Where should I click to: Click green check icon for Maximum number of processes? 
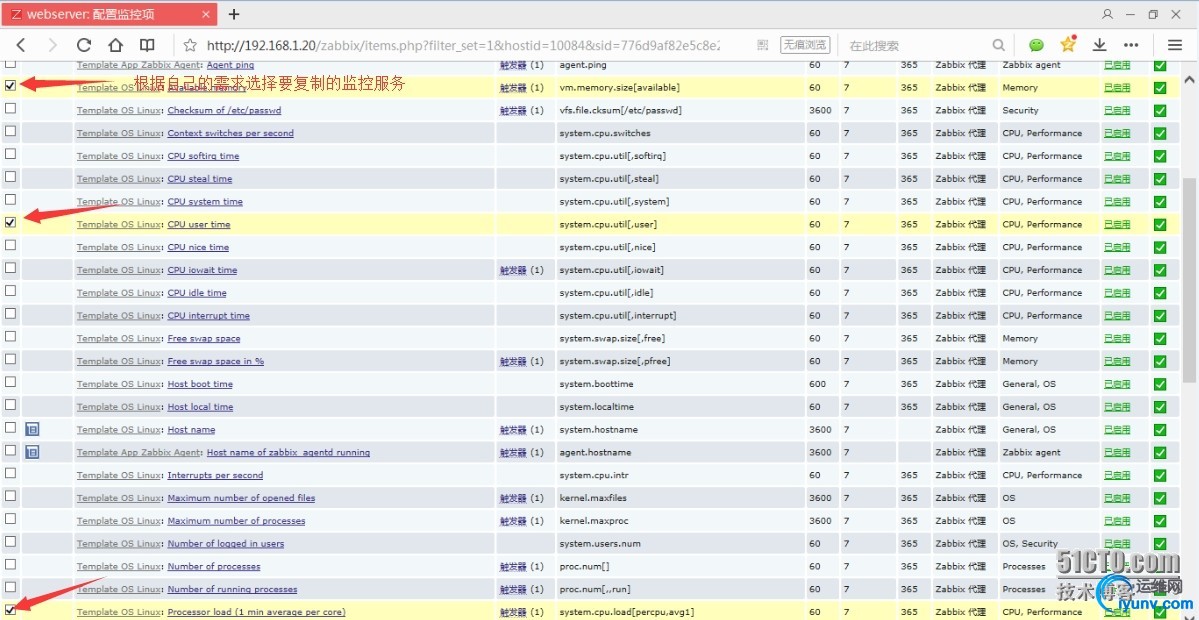coord(1160,521)
